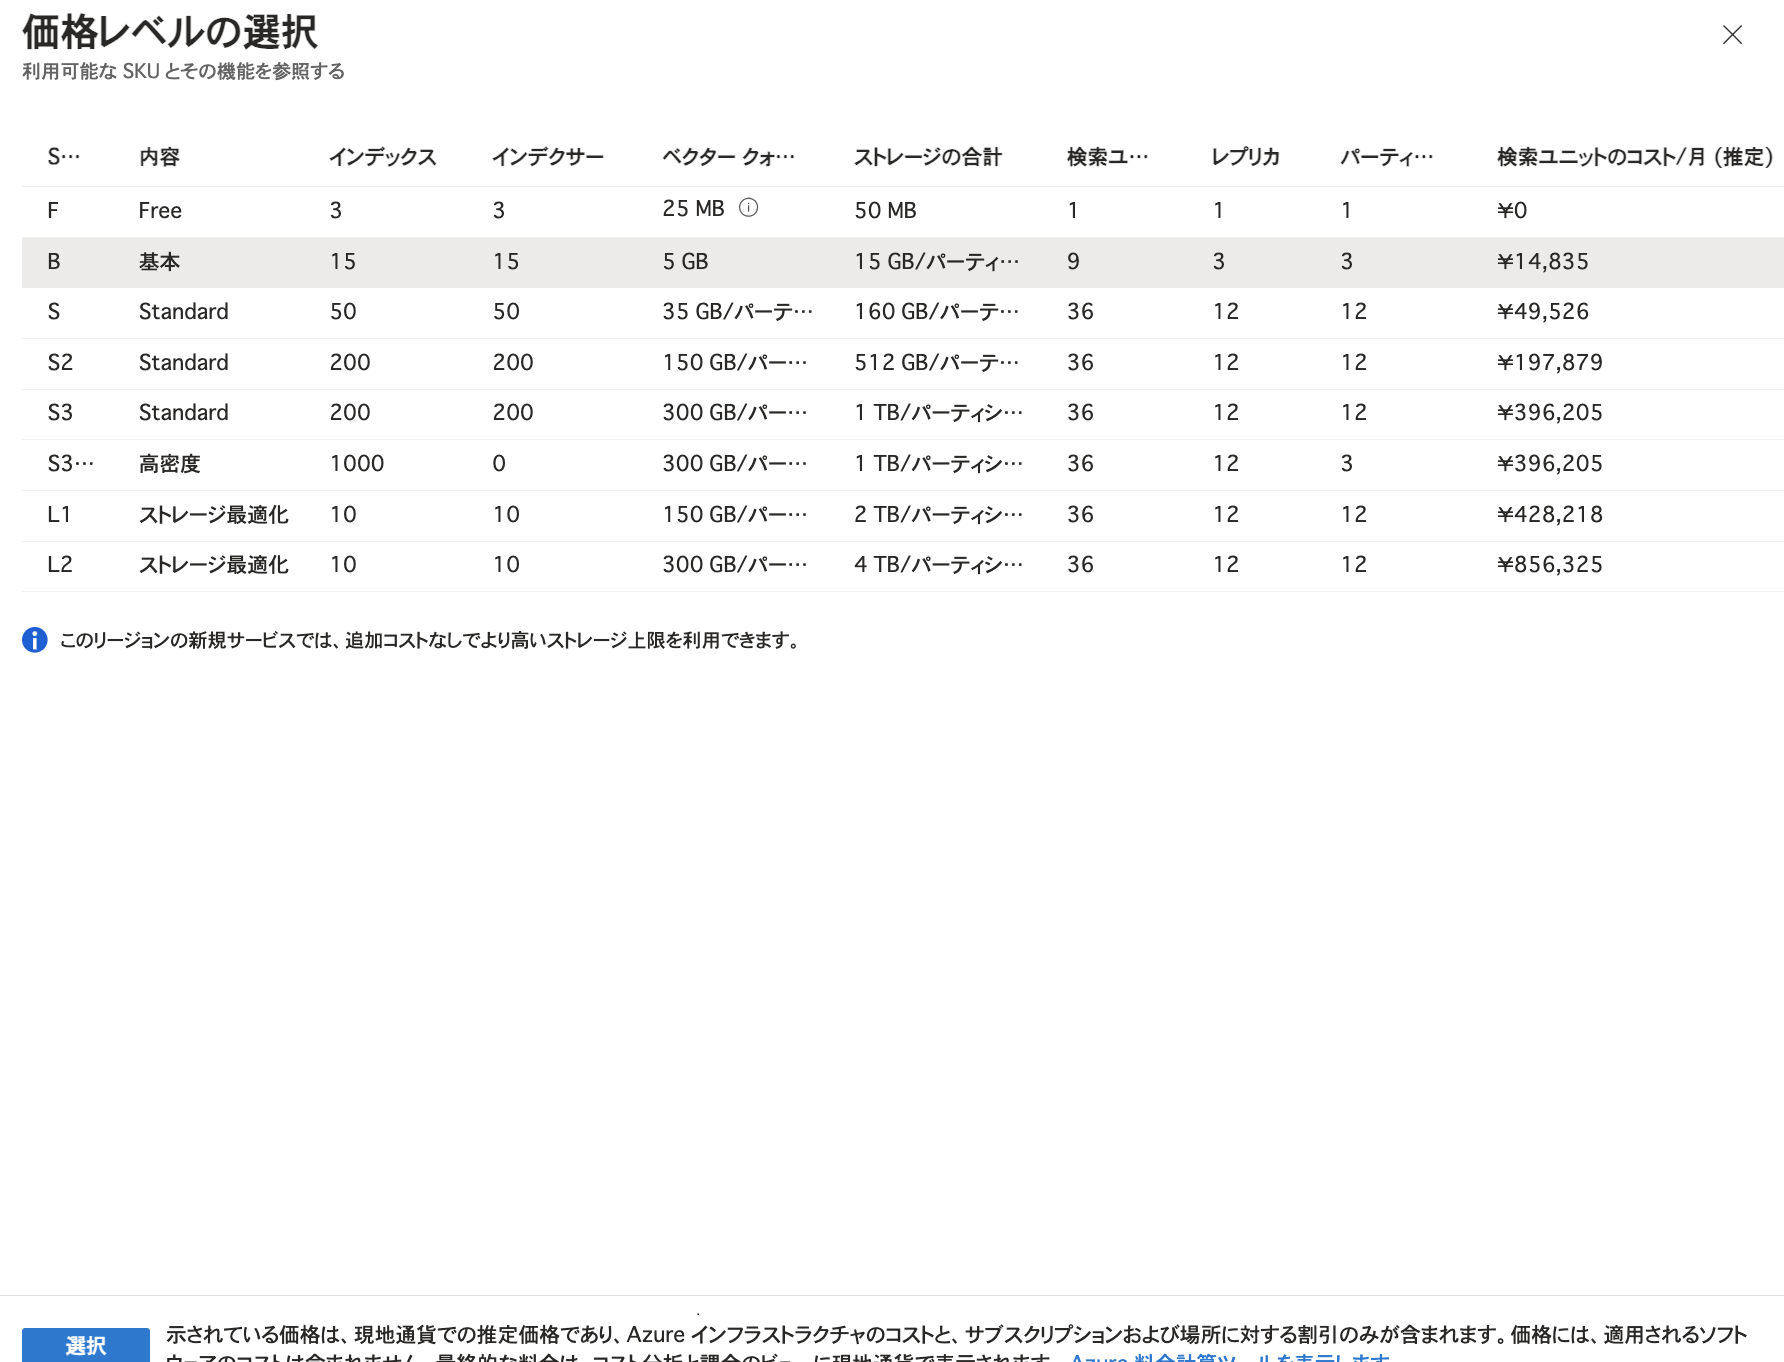Click the ¥0 cost value
This screenshot has width=1784, height=1362.
point(1512,210)
